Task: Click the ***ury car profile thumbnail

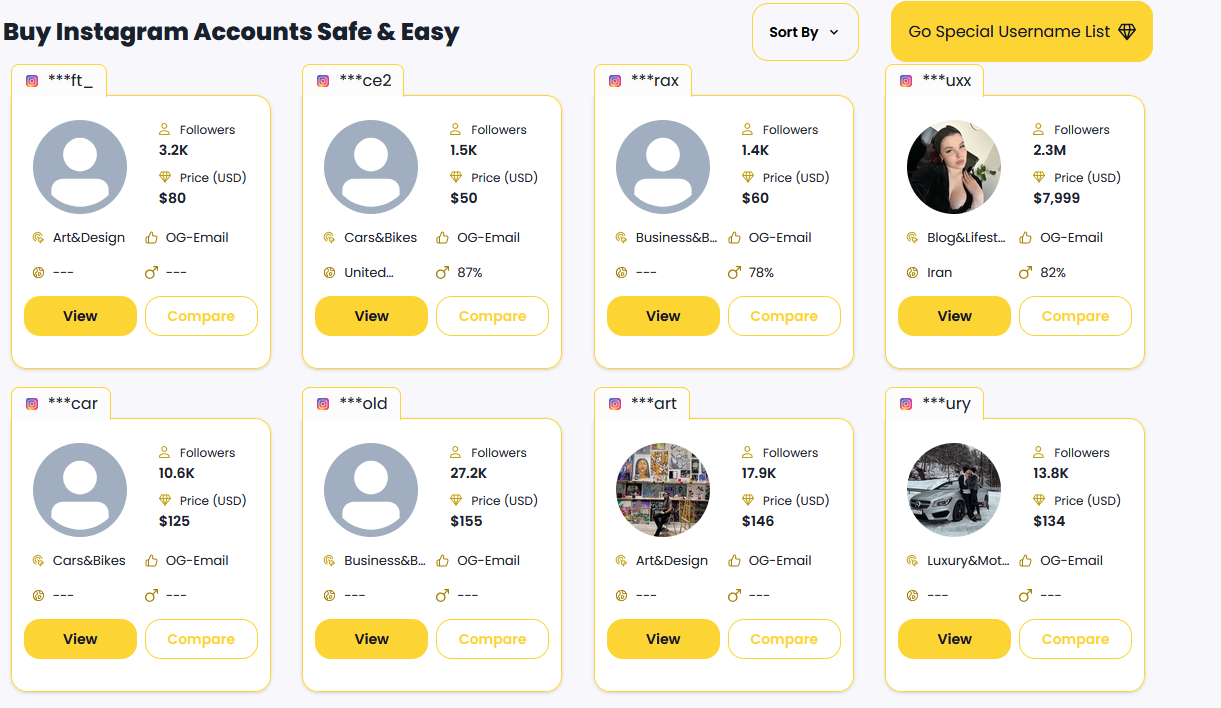Action: 954,490
